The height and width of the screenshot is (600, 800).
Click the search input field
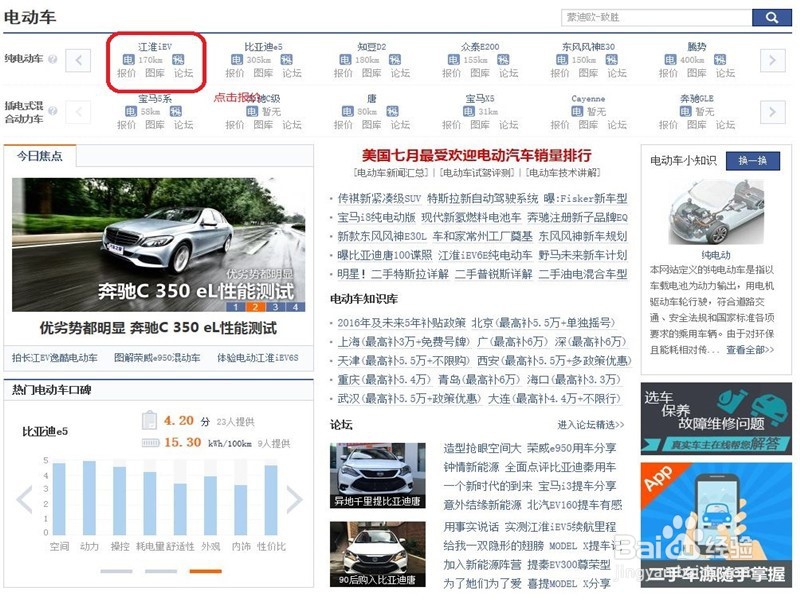click(x=657, y=17)
